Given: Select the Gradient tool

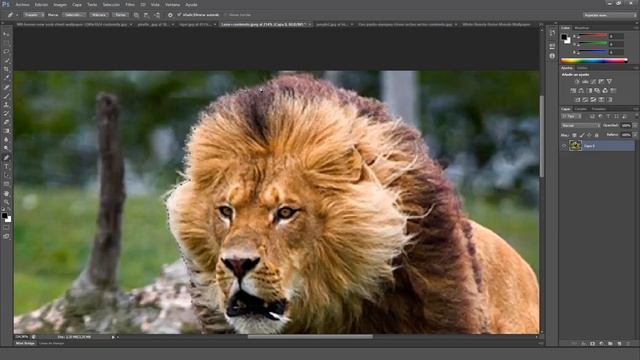Looking at the screenshot, I should click(x=6, y=131).
